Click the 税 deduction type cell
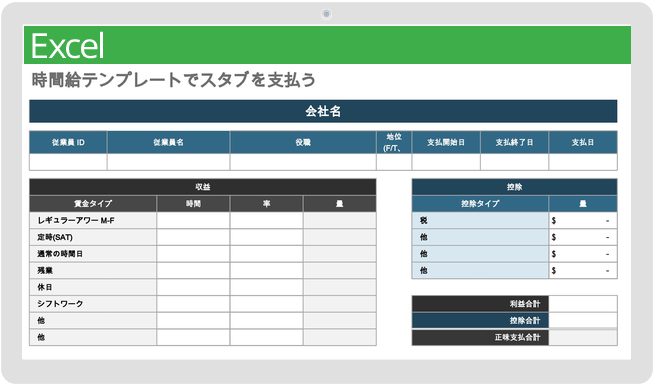 [x=480, y=220]
